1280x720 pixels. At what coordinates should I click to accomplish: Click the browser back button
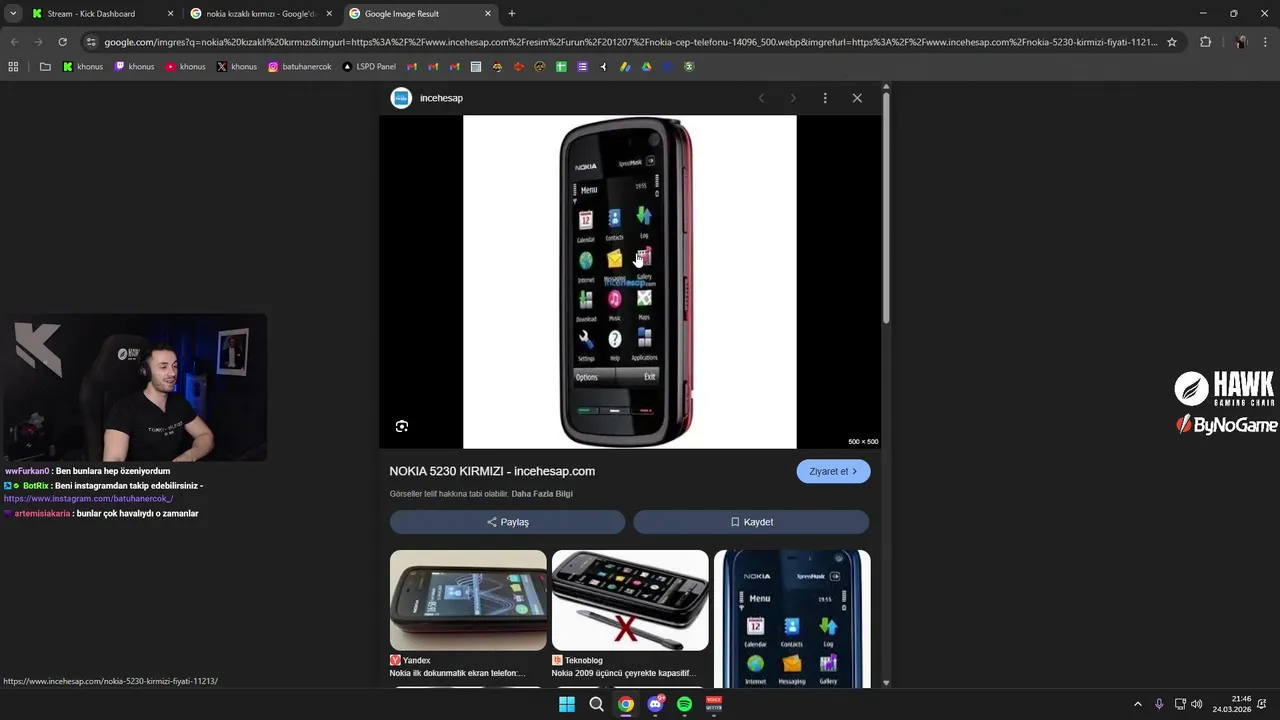[x=14, y=42]
